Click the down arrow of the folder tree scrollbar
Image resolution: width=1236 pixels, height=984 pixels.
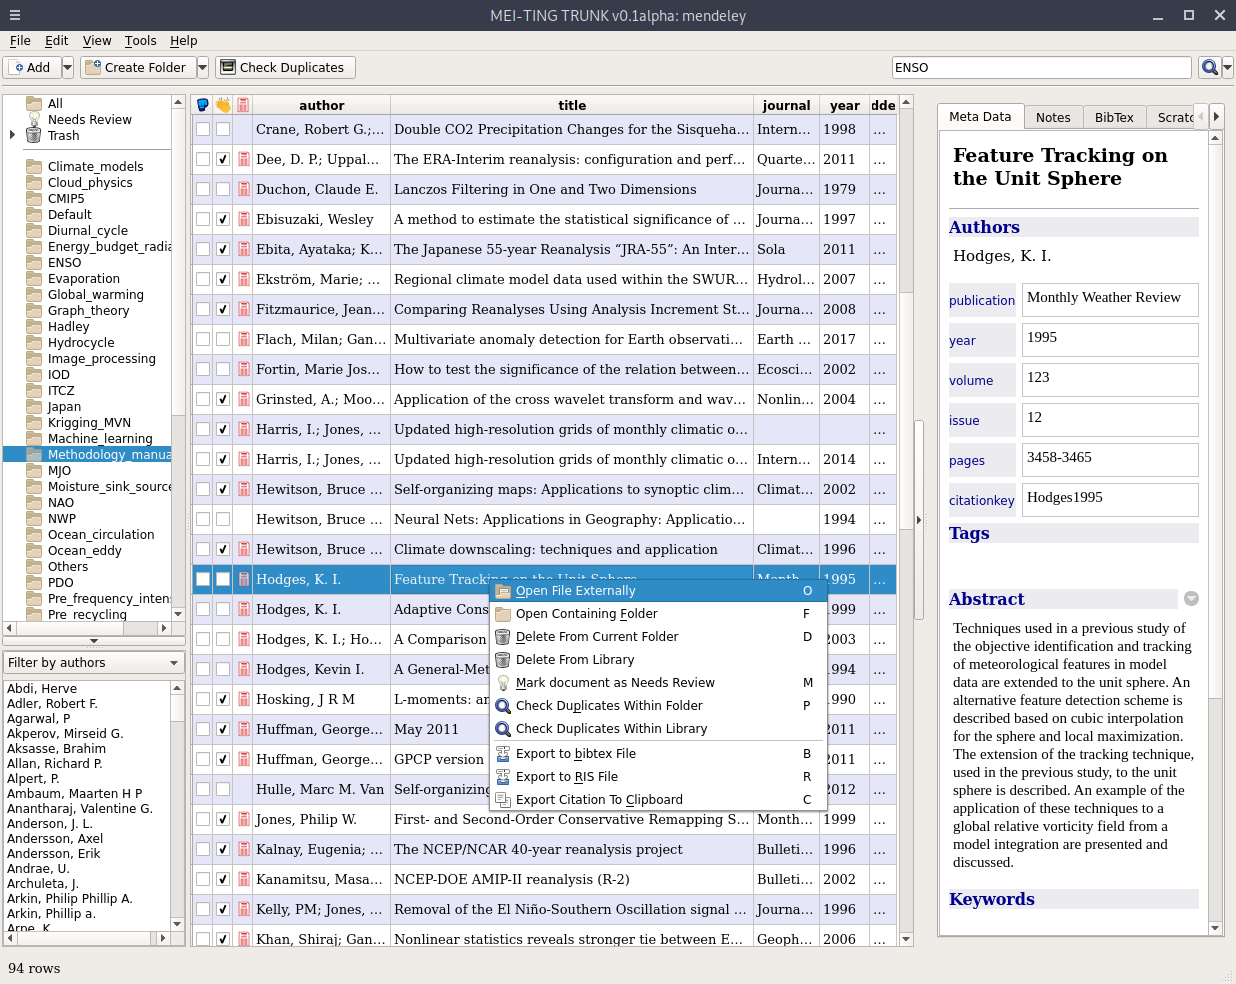pyautogui.click(x=178, y=614)
